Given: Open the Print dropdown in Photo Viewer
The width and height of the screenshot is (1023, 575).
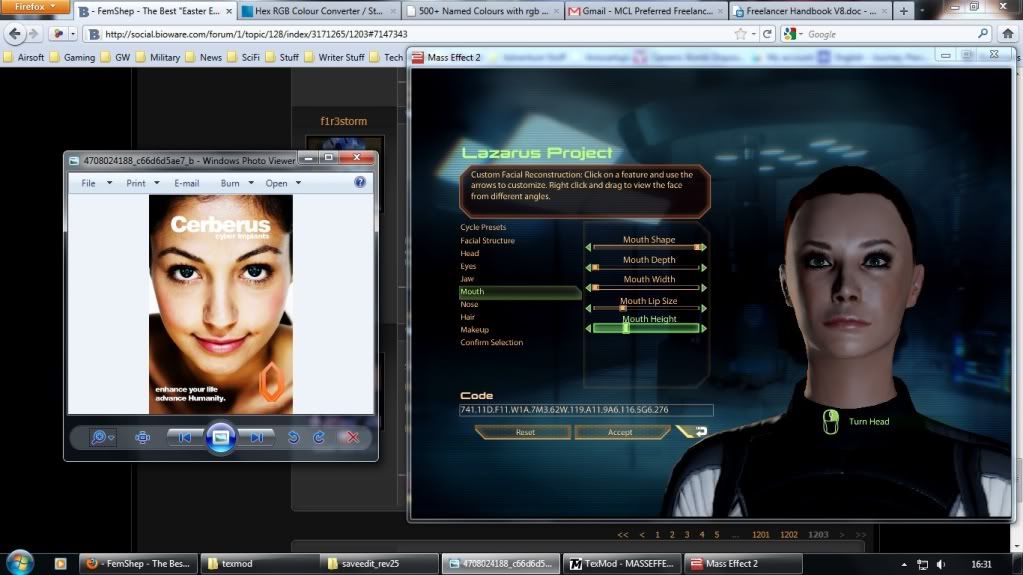Looking at the screenshot, I should [142, 183].
